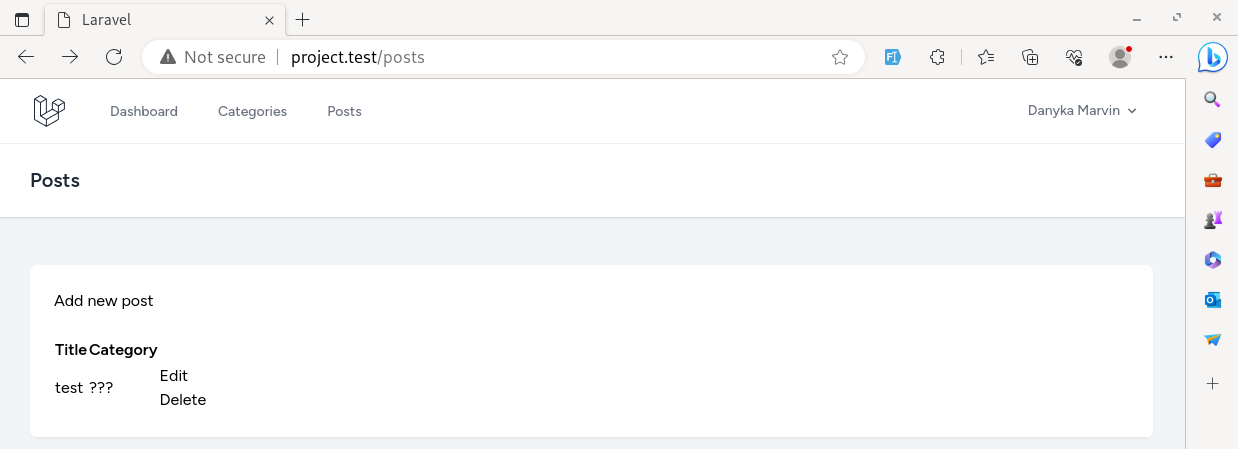Click Edit for the test post
This screenshot has height=449, width=1238.
(x=174, y=376)
